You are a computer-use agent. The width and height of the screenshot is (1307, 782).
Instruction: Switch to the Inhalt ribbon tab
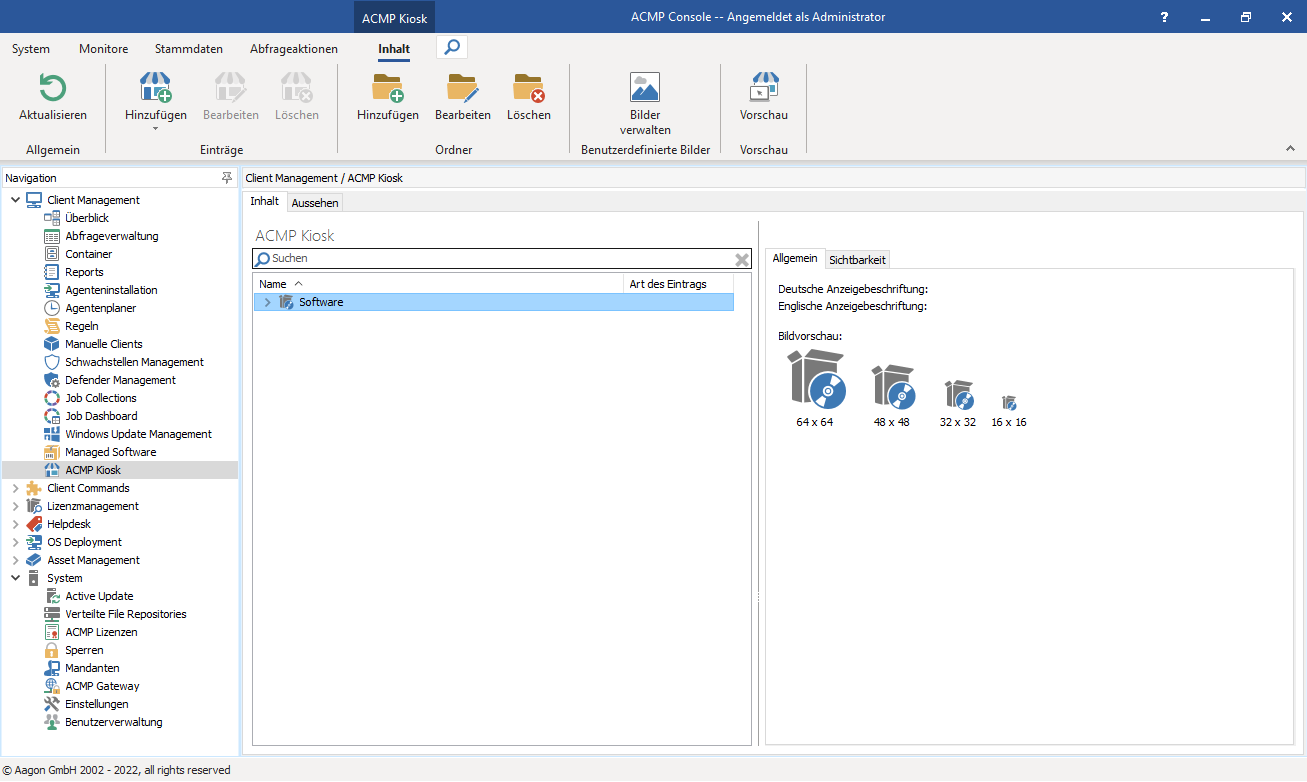coord(394,48)
